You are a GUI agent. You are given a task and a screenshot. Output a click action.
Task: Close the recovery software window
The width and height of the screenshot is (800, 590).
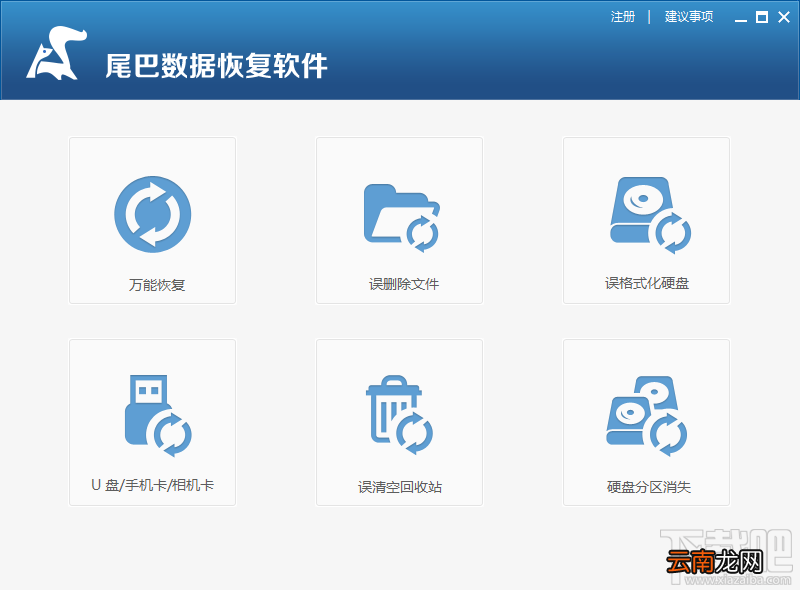point(784,17)
